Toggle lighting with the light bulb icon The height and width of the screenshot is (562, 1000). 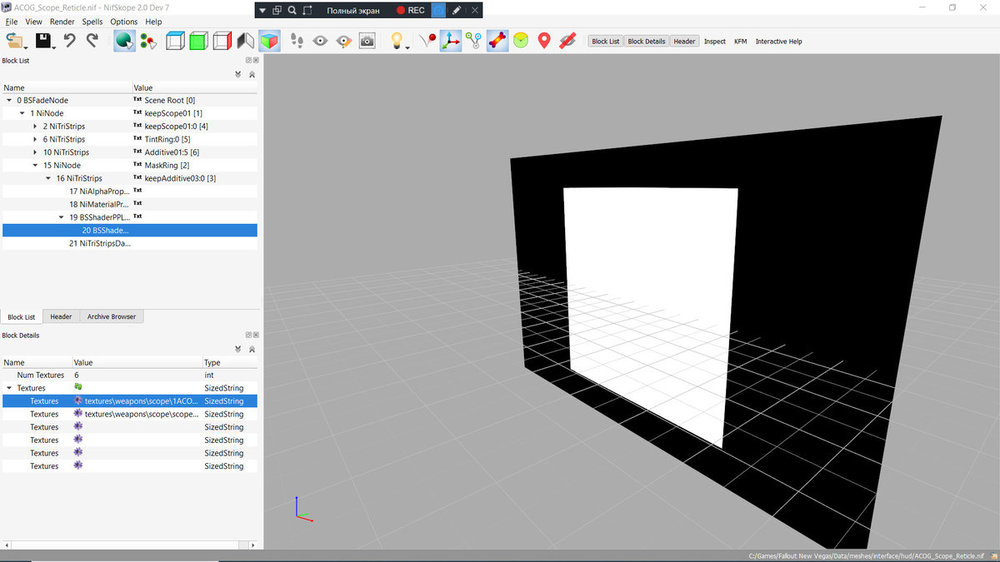click(397, 40)
